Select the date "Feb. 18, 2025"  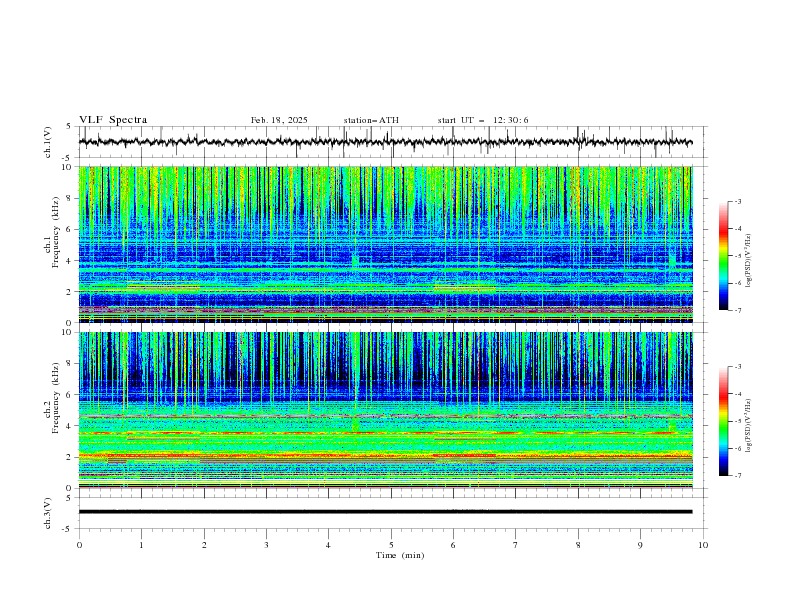coord(279,120)
